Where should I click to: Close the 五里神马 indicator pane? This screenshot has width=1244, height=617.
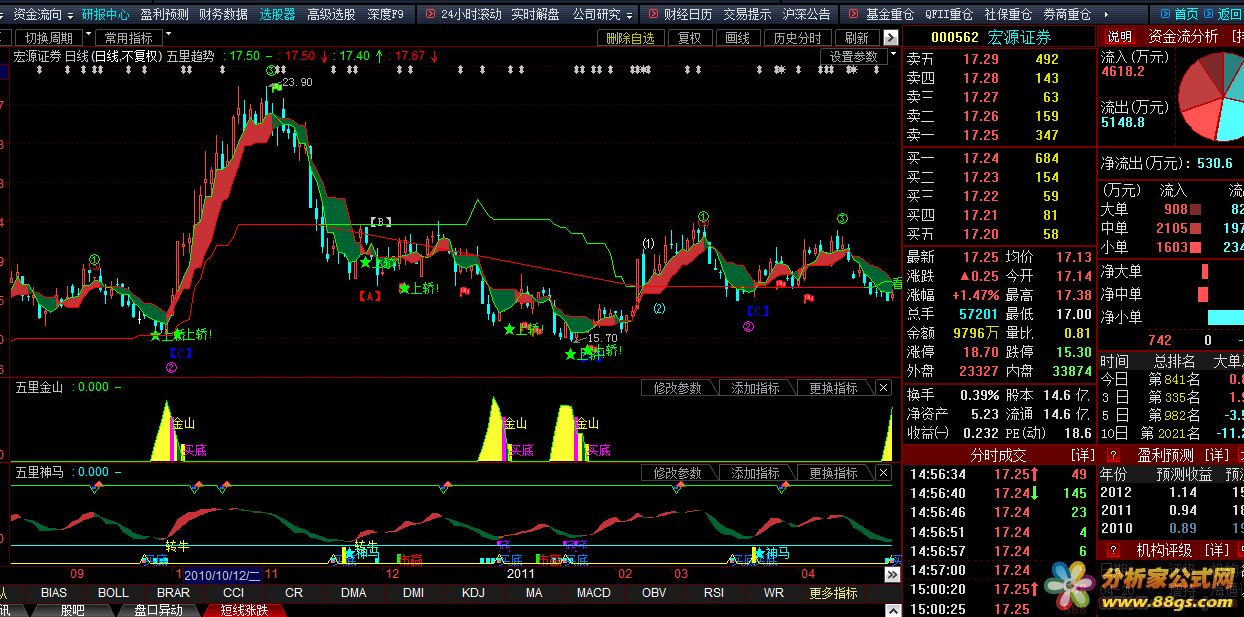(883, 473)
